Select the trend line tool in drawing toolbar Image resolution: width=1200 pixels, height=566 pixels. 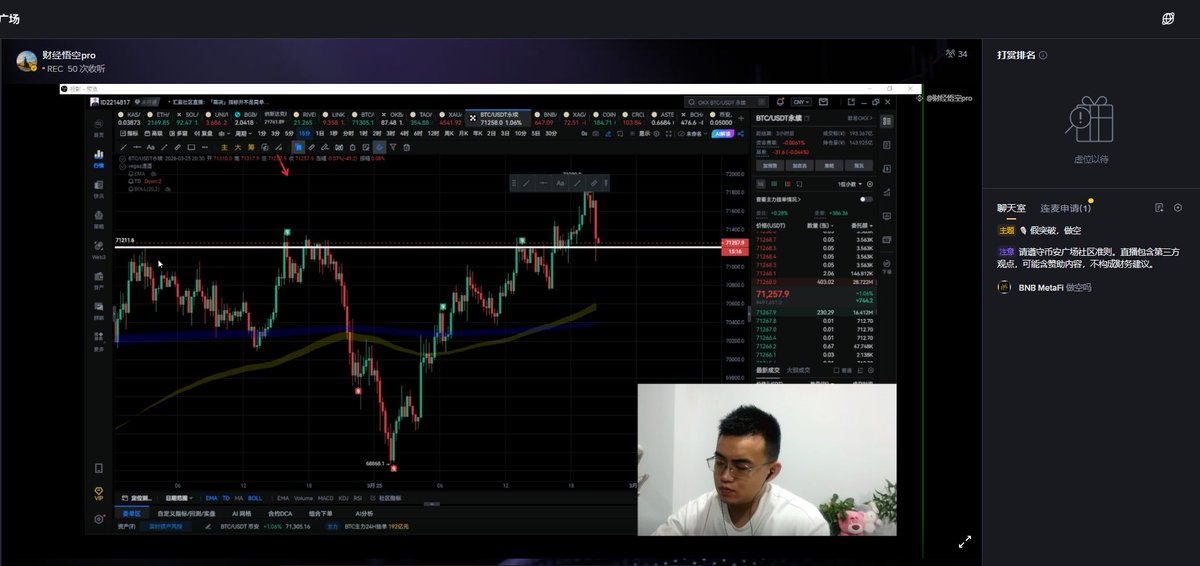coord(123,147)
